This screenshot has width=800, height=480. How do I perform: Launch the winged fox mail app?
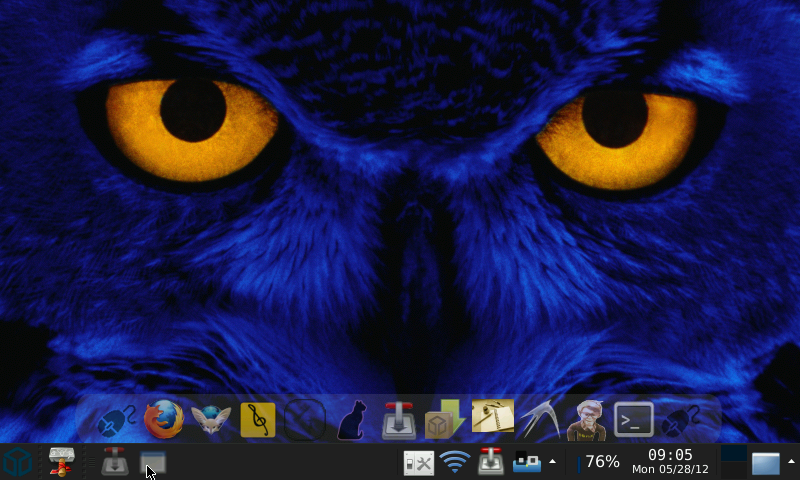[x=211, y=420]
